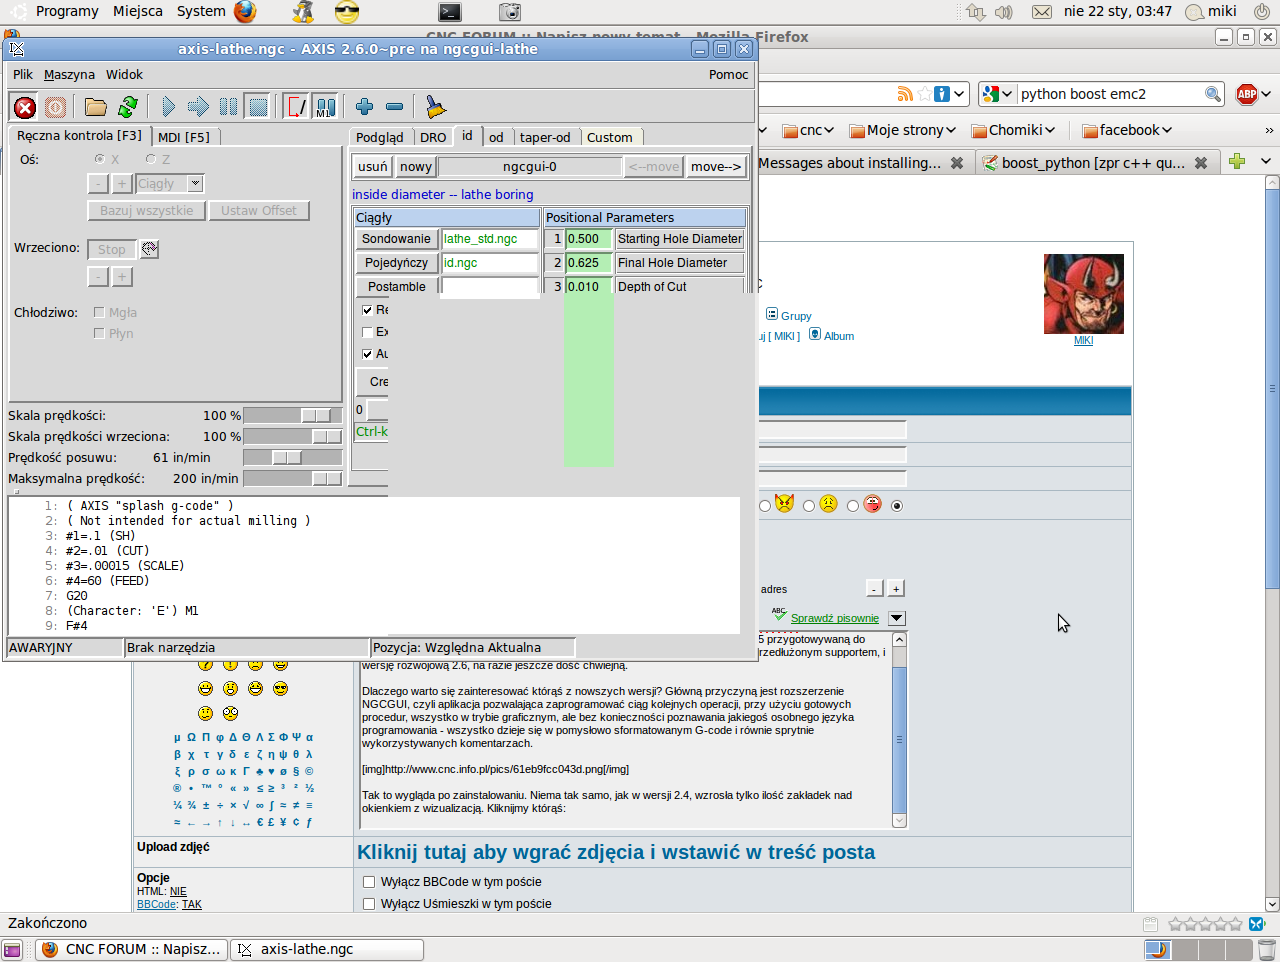This screenshot has height=962, width=1280.
Task: Click Sondowanie button
Action: (396, 239)
